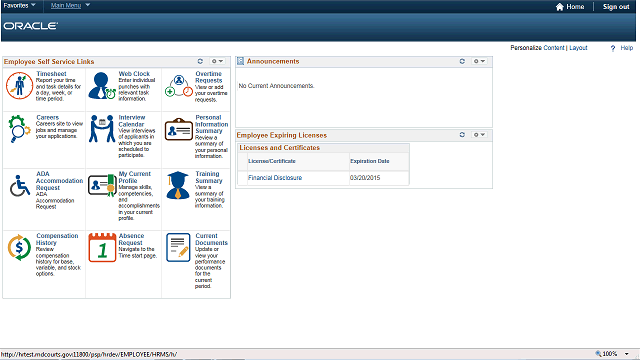
Task: Open the Compensation History dollar icon
Action: tap(19, 247)
